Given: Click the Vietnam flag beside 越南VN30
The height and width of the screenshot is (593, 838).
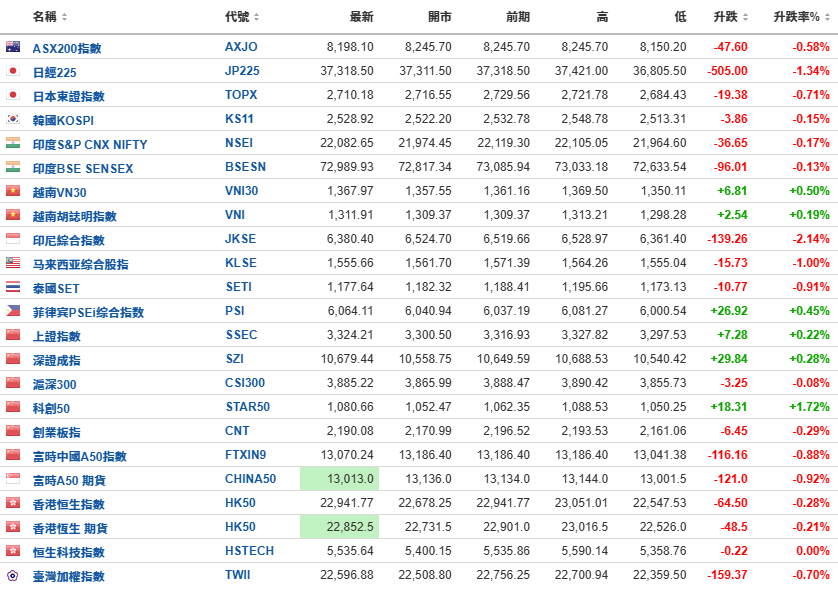Looking at the screenshot, I should coord(13,191).
